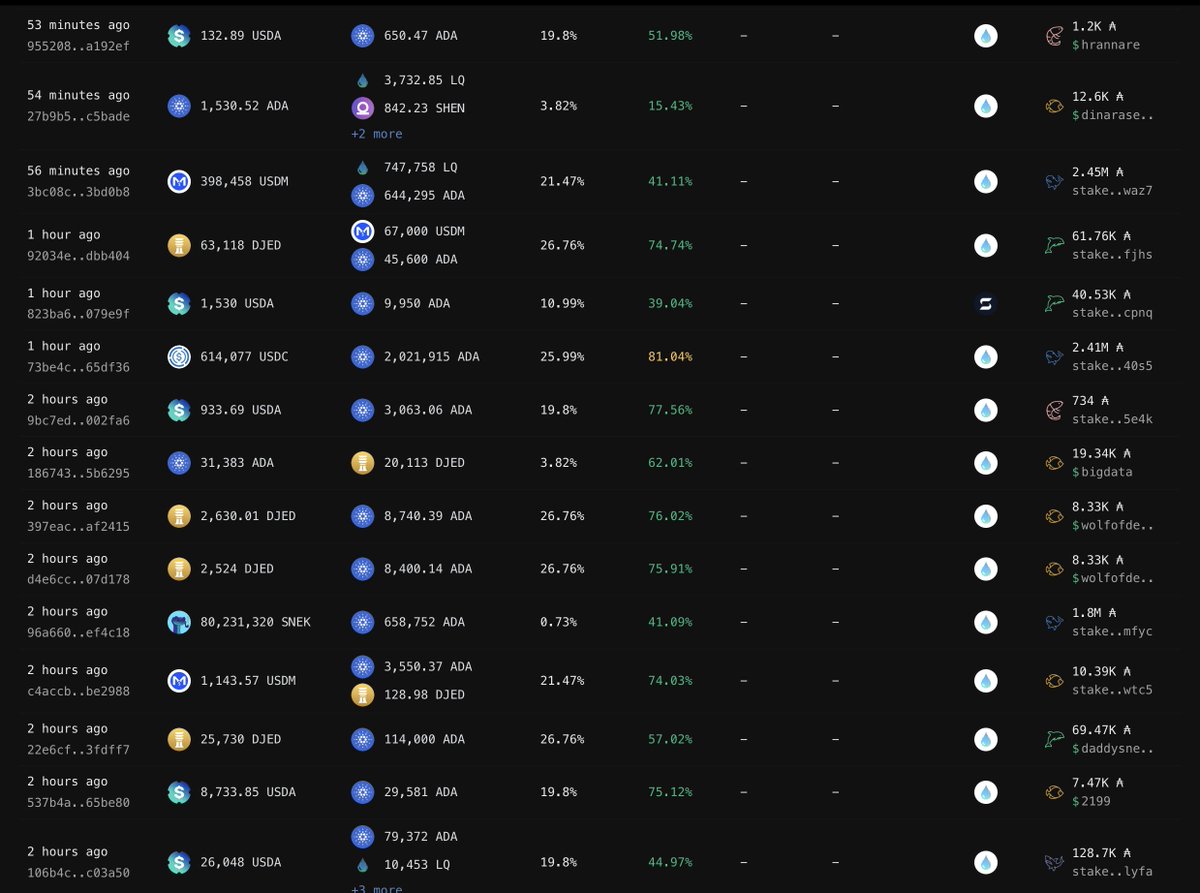1200x893 pixels.
Task: Click the shrimp icon beside $hrannare
Action: (1054, 36)
